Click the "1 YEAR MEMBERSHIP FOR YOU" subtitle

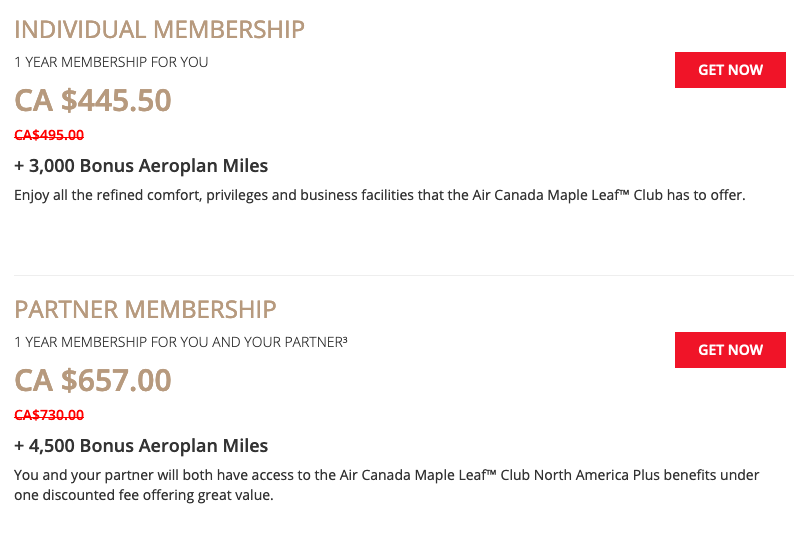click(x=111, y=62)
